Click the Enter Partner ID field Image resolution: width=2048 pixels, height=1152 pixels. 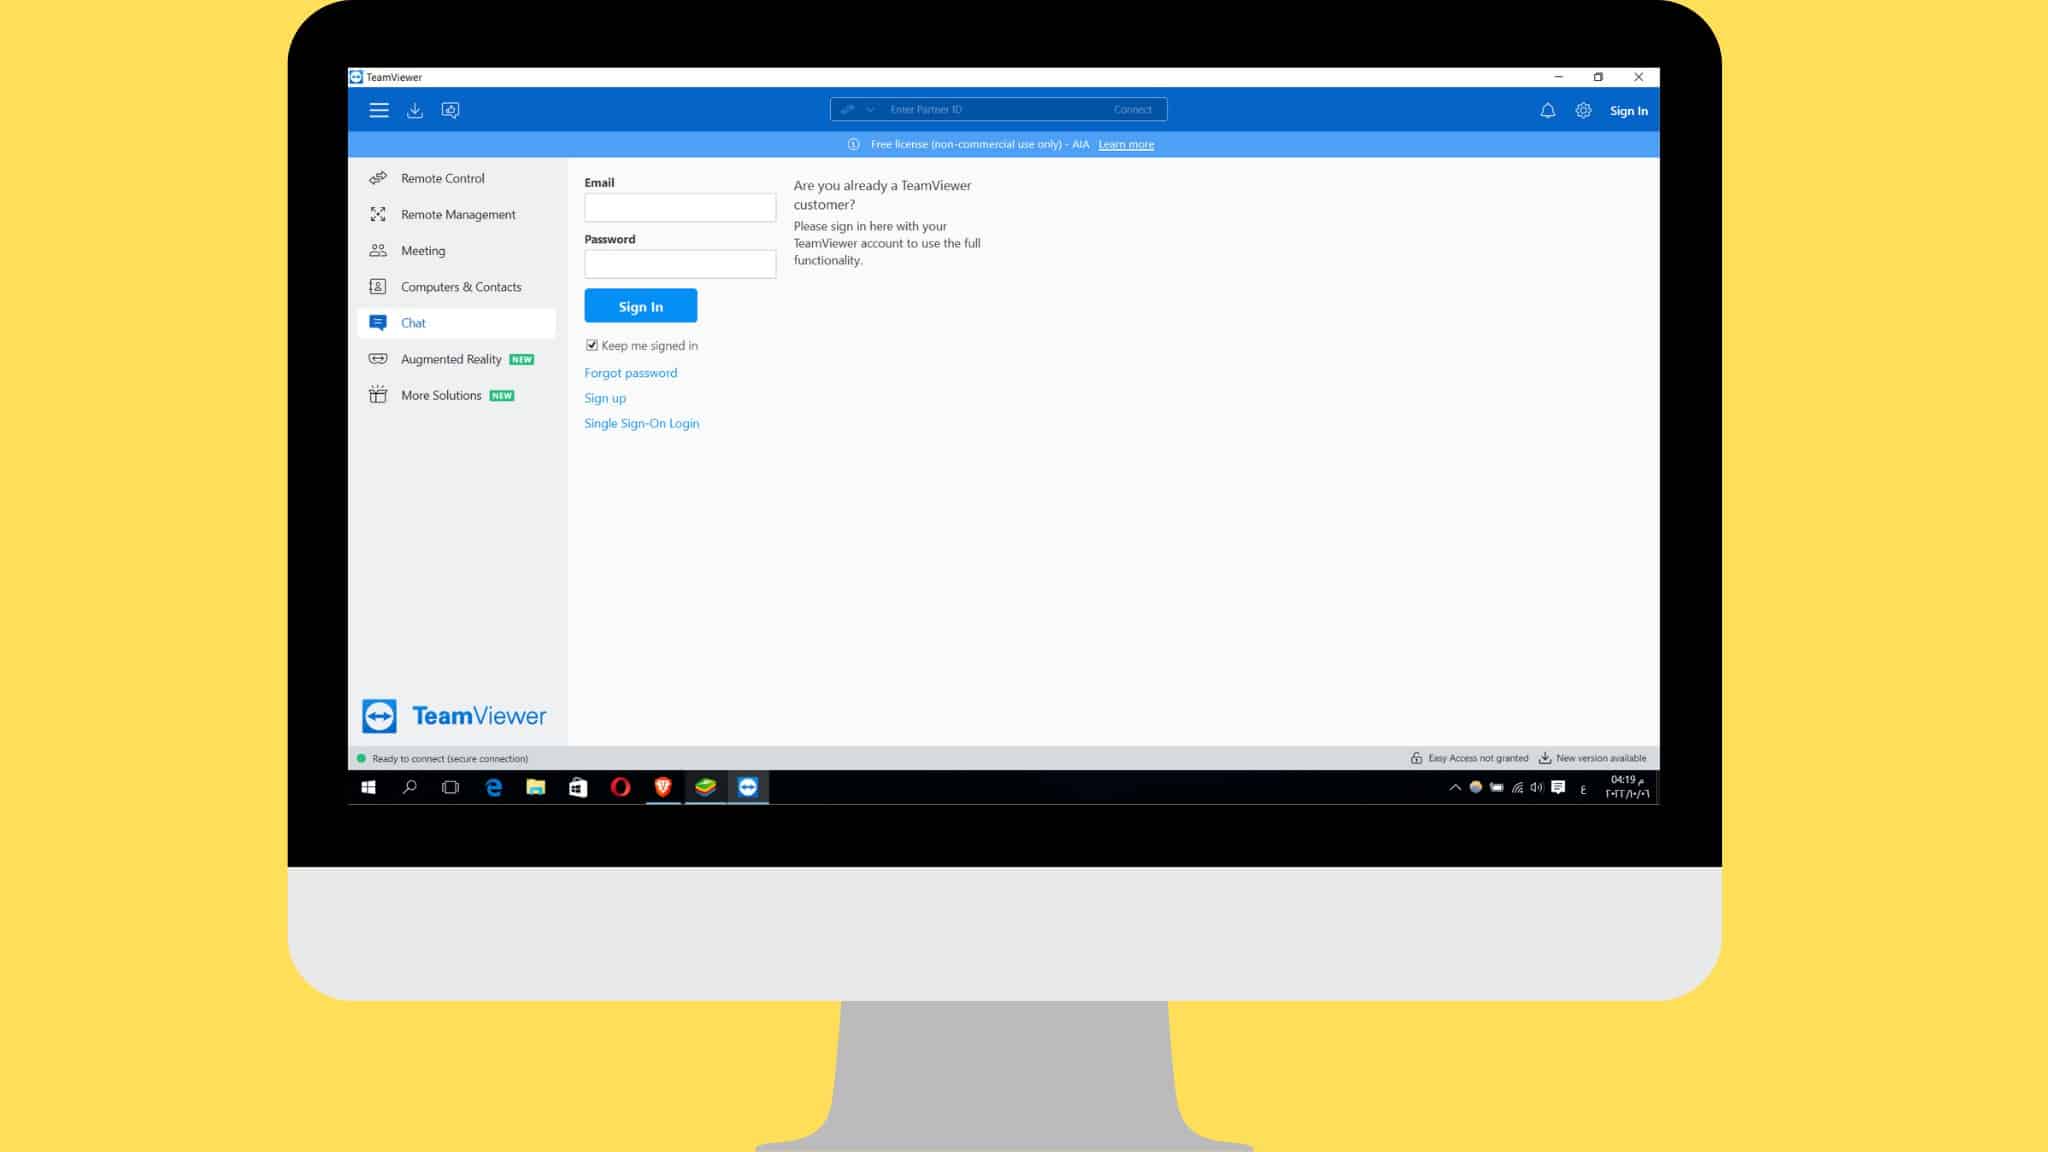coord(995,110)
